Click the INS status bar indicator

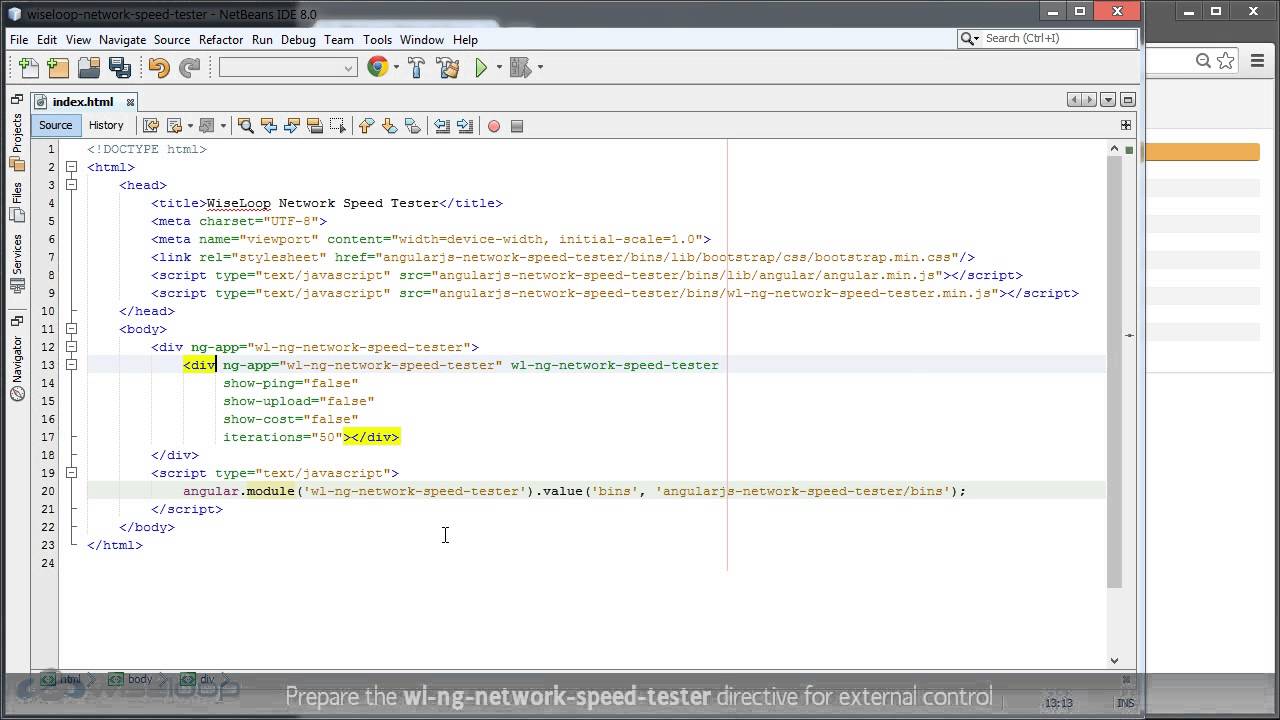coord(1125,703)
